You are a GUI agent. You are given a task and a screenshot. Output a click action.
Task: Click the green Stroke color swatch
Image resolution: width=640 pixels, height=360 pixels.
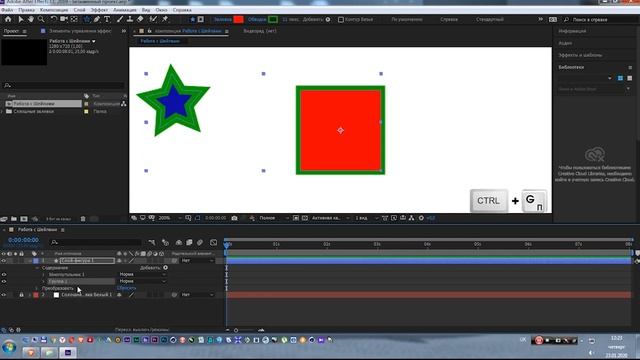(x=273, y=20)
